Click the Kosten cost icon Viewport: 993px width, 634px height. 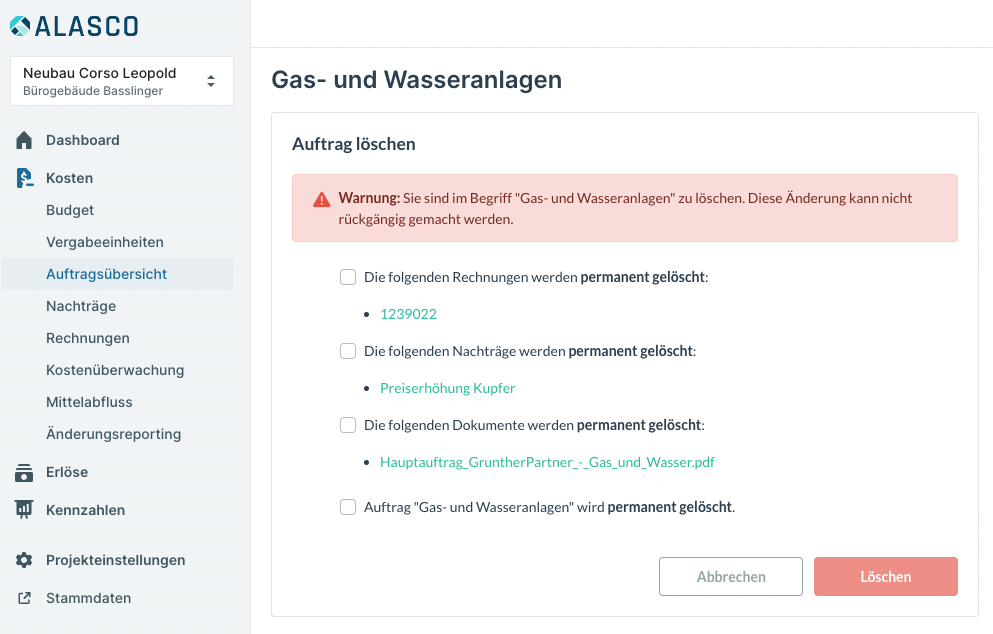tap(24, 178)
